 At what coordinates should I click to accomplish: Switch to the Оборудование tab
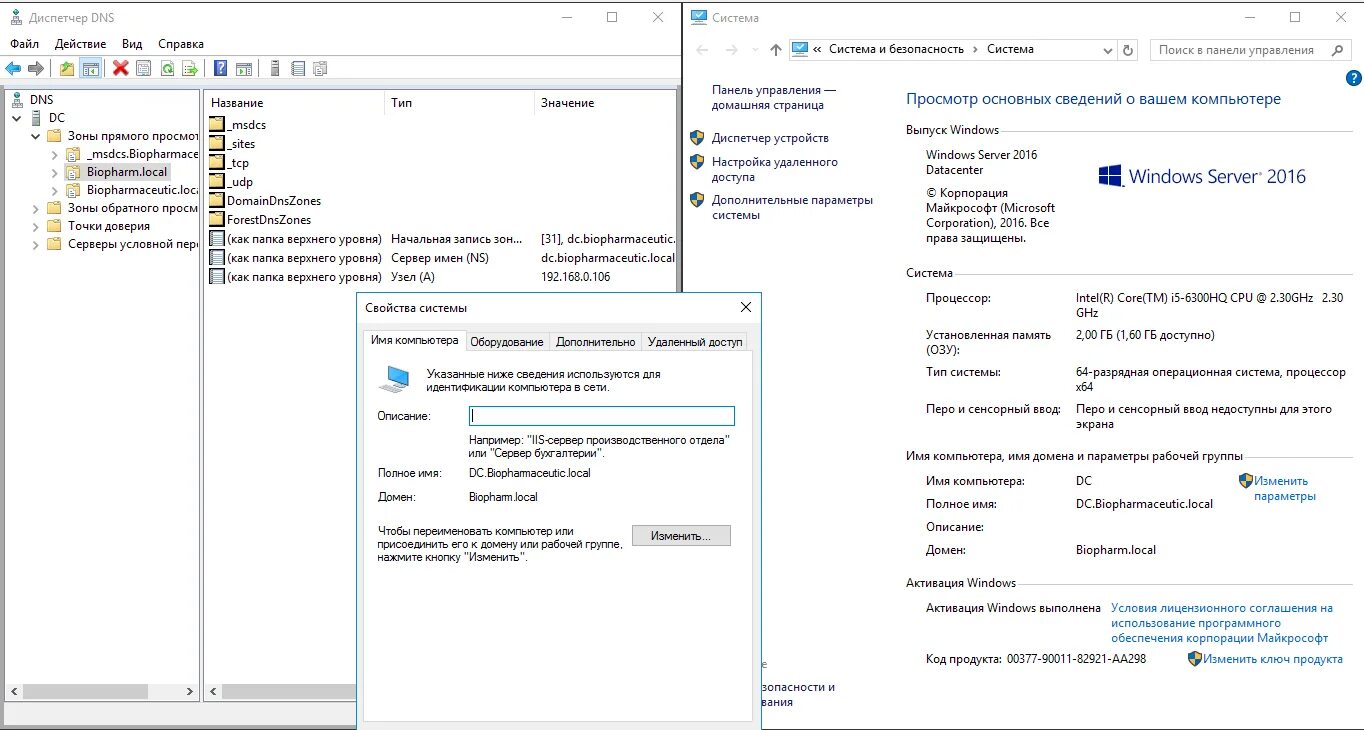pyautogui.click(x=507, y=342)
